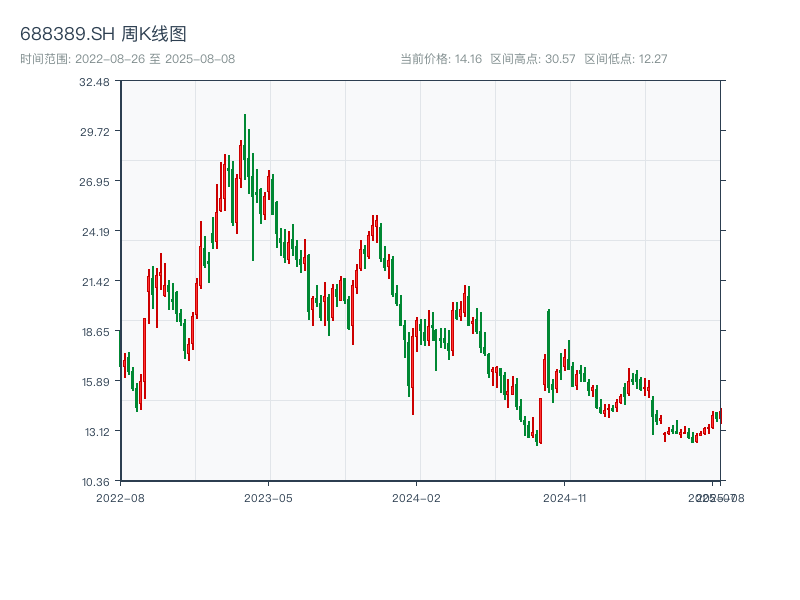Click the tall green spike candle before 2024-11

(548, 350)
